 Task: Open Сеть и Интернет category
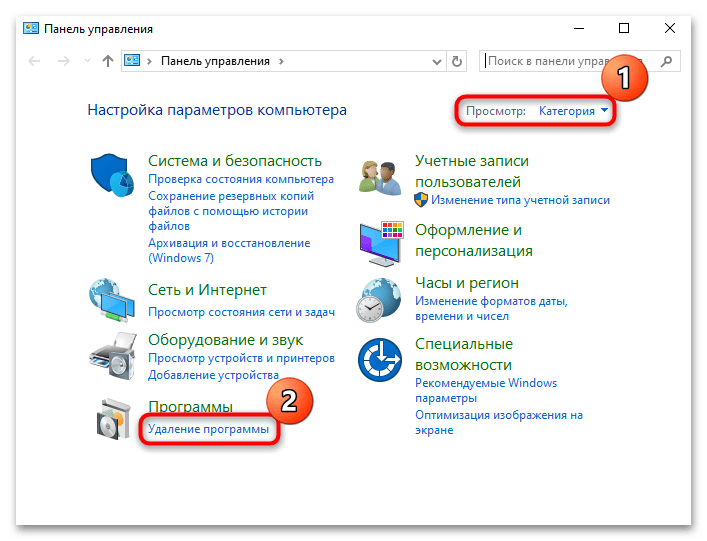(207, 289)
